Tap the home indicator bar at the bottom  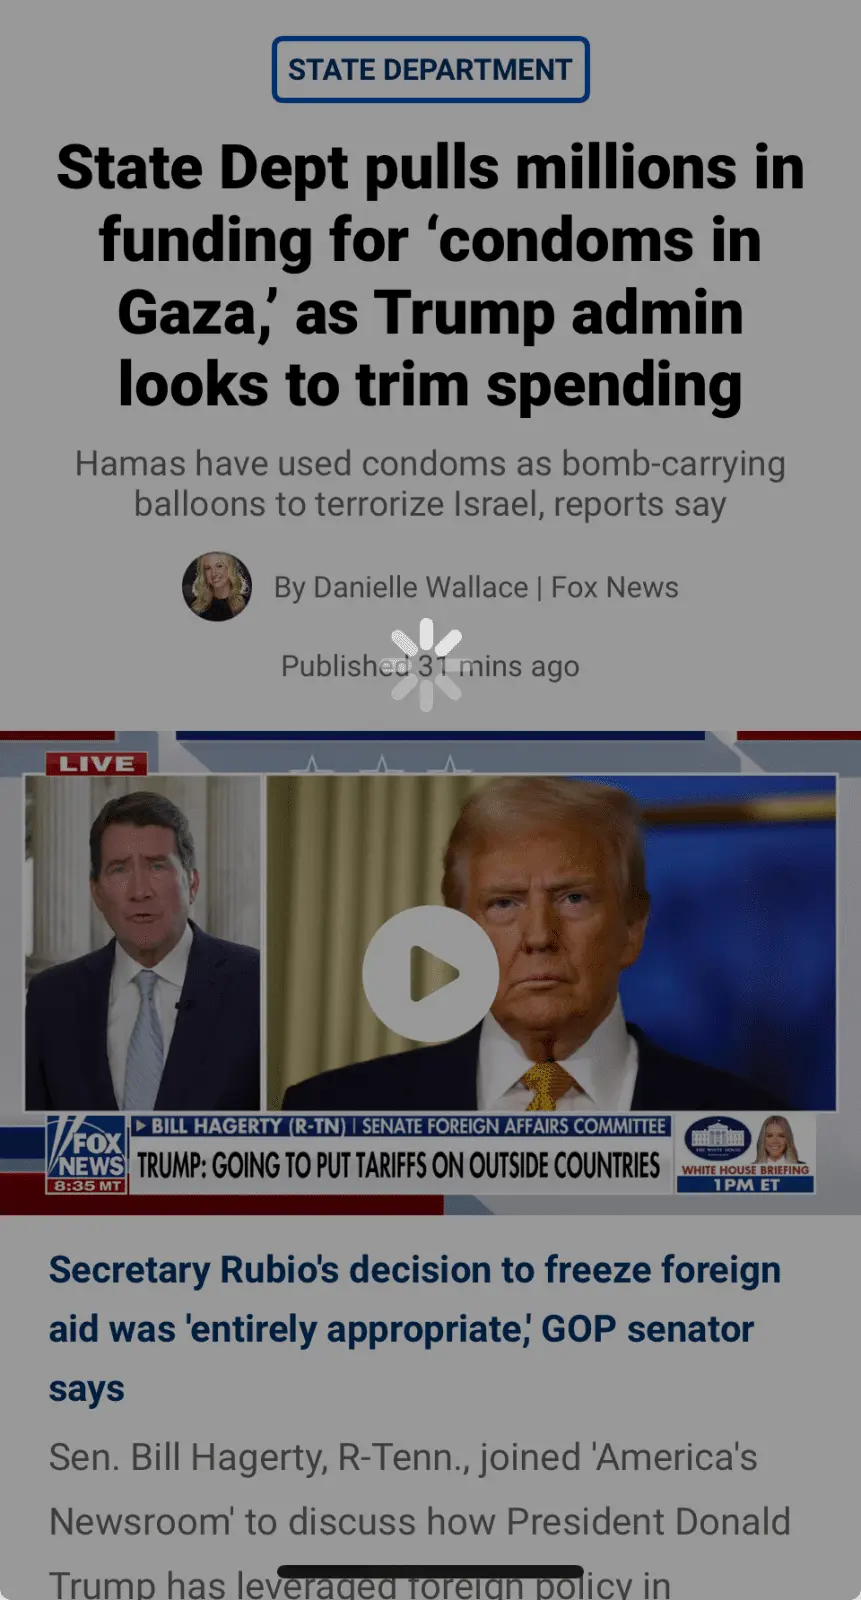coord(430,1571)
